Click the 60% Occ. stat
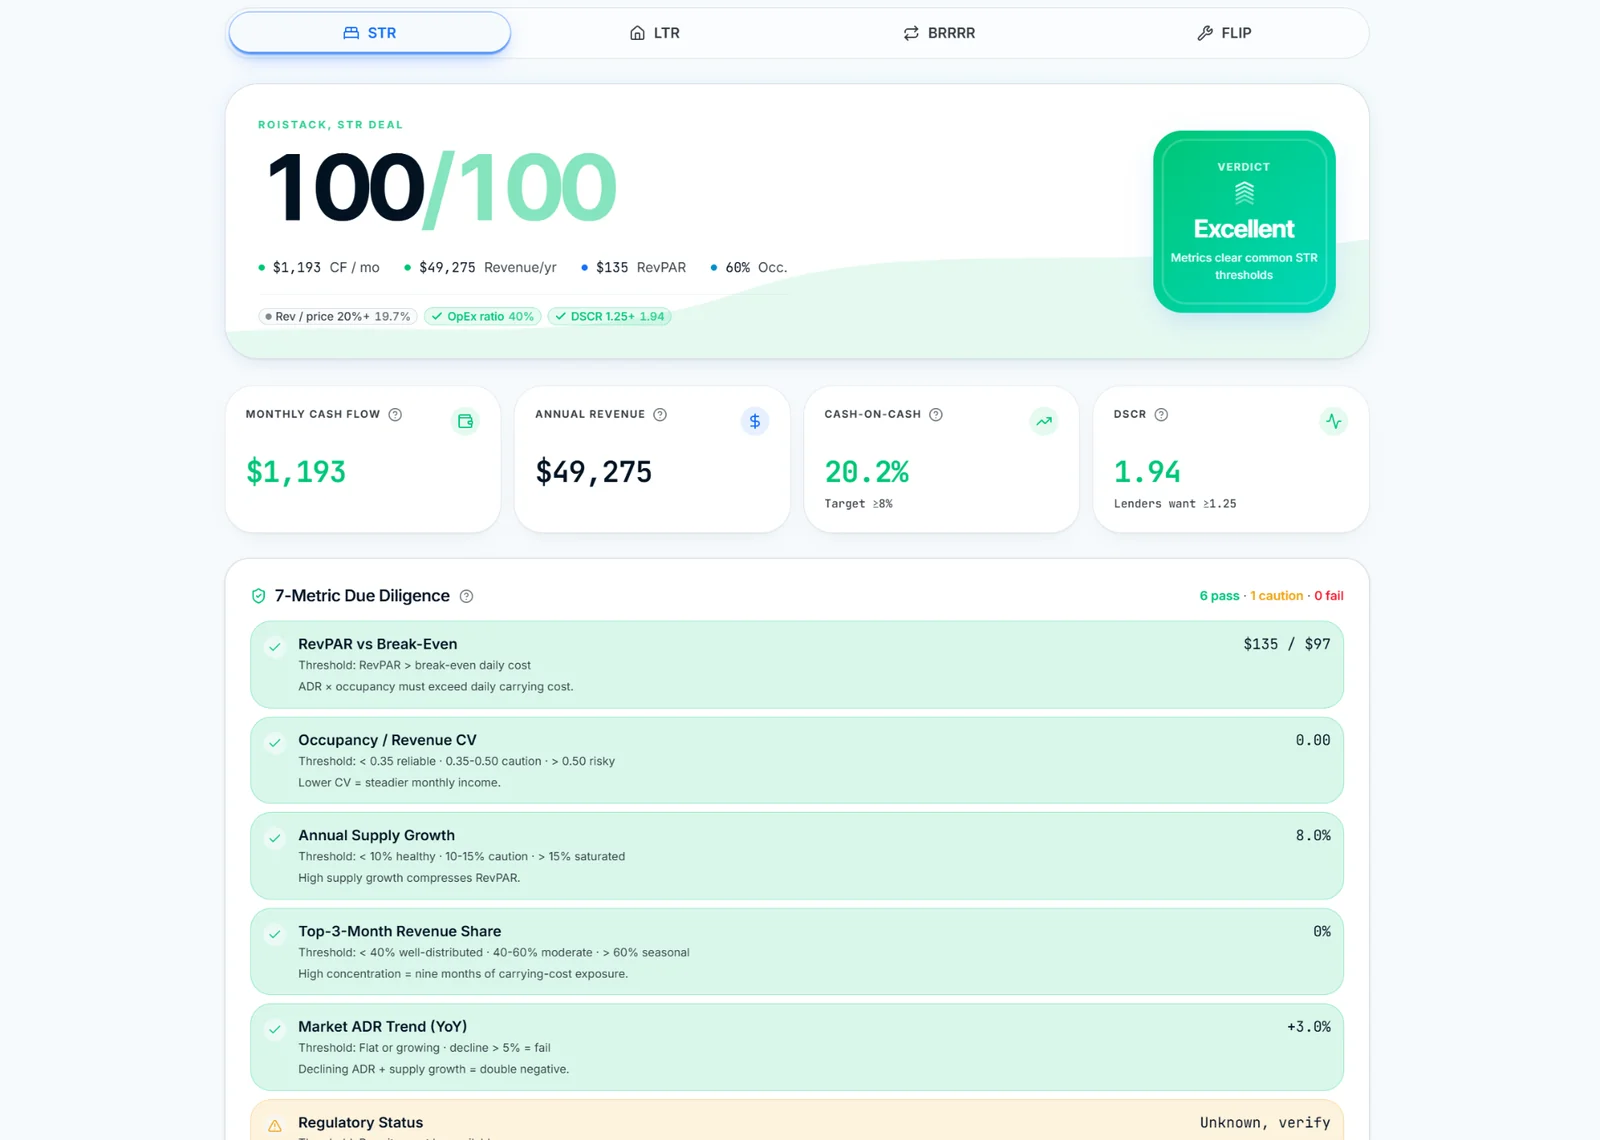 click(x=749, y=268)
